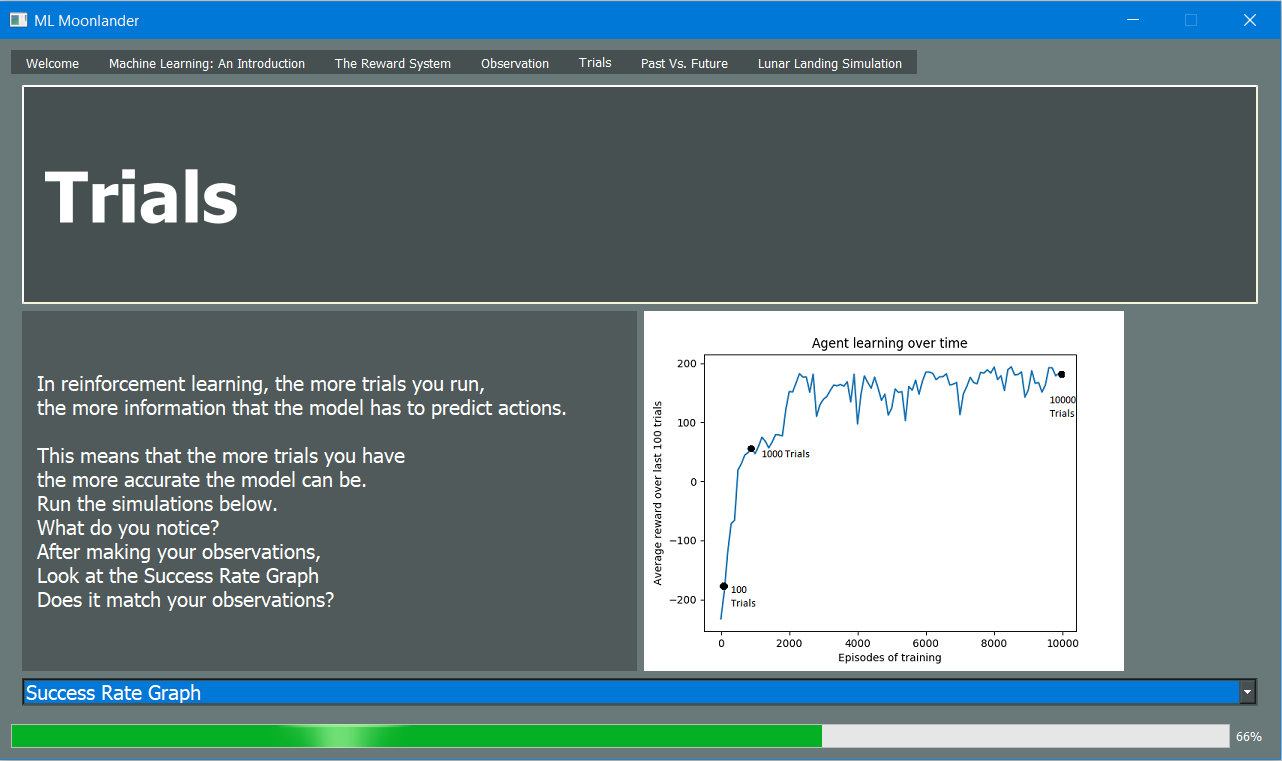Viewport: 1282px width, 761px height.
Task: Click 'Look at the Success Rate Graph' text
Action: pos(178,576)
